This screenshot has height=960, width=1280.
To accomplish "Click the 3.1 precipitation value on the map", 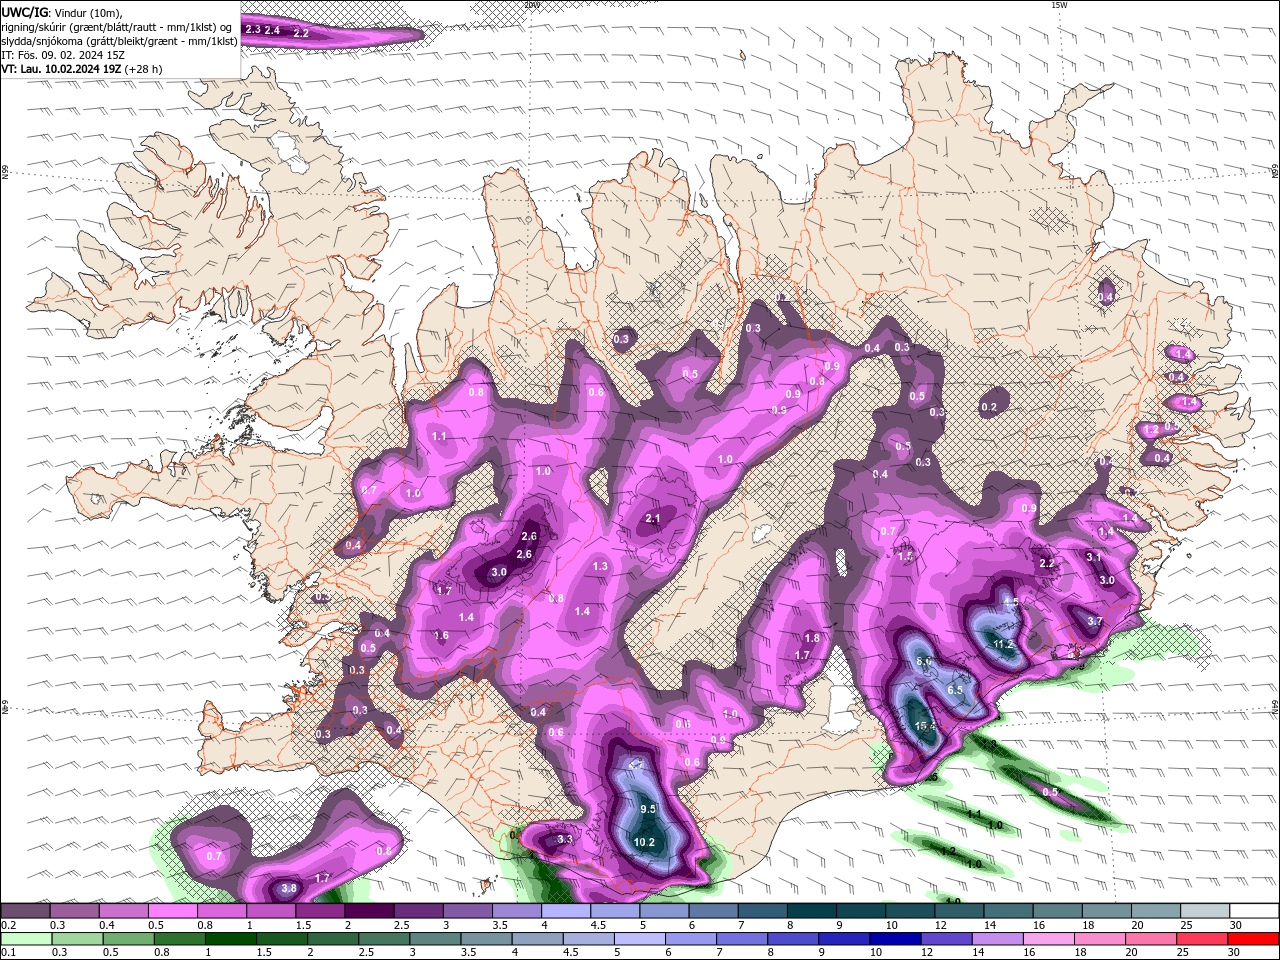I will [x=1094, y=557].
